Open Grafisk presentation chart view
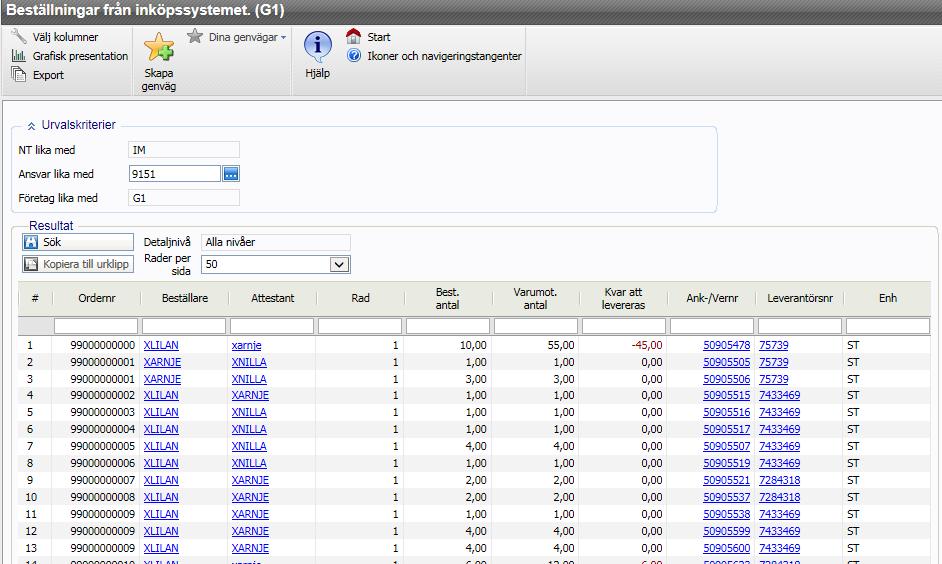The height and width of the screenshot is (564, 942). point(70,56)
